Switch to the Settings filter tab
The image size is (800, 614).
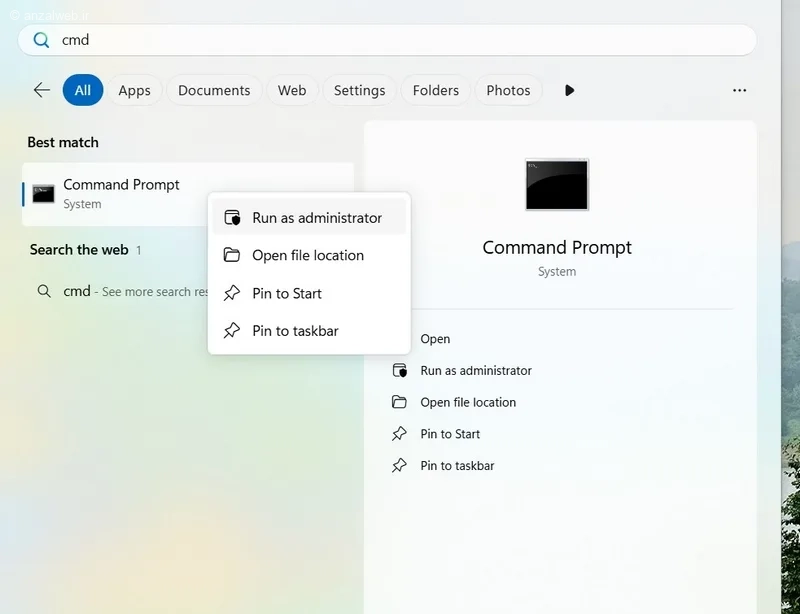359,90
